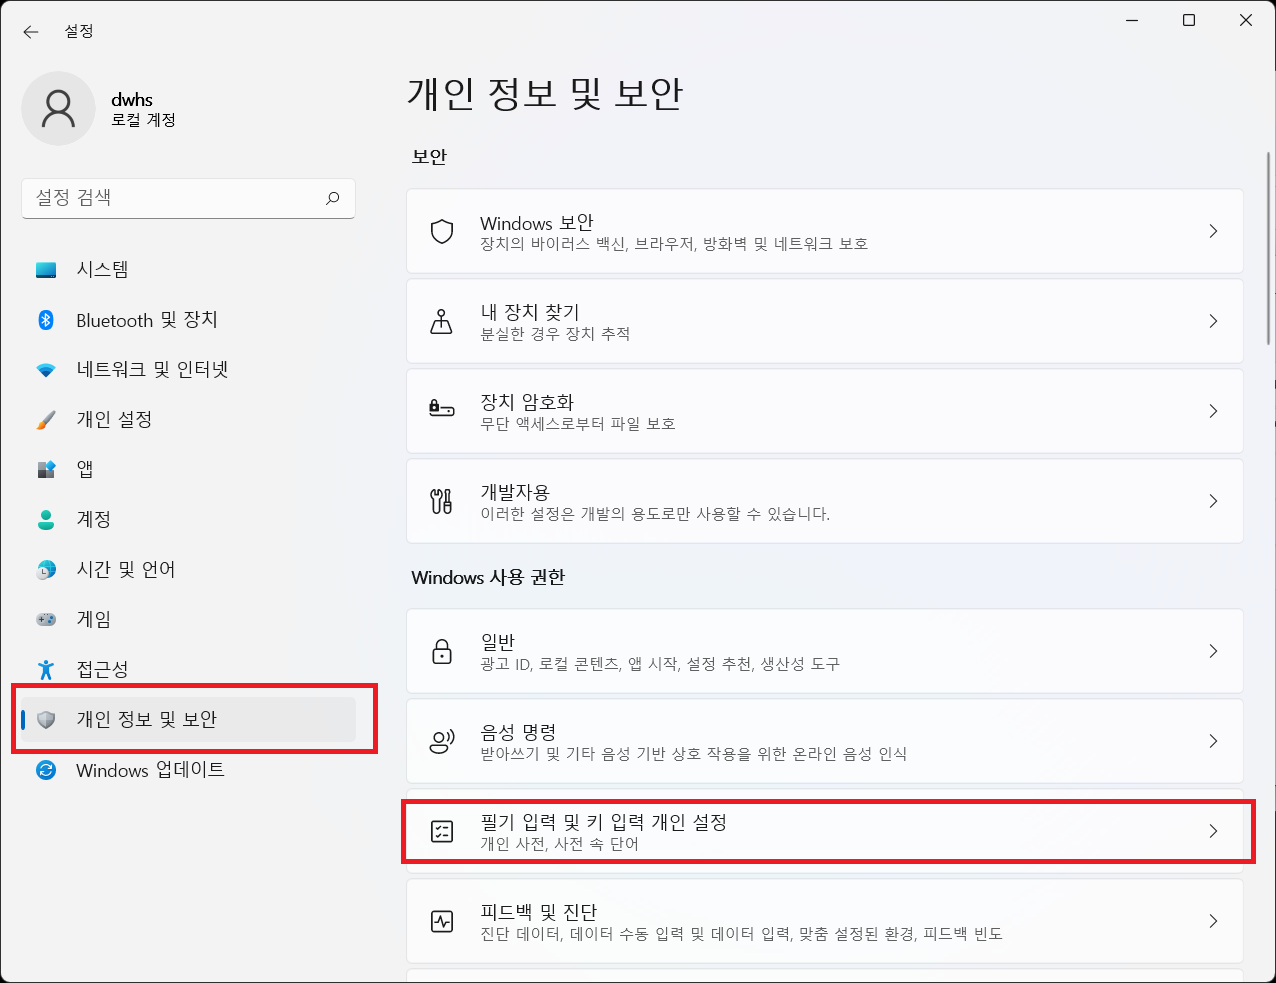Click the Windows 보안 shield icon

coord(441,232)
